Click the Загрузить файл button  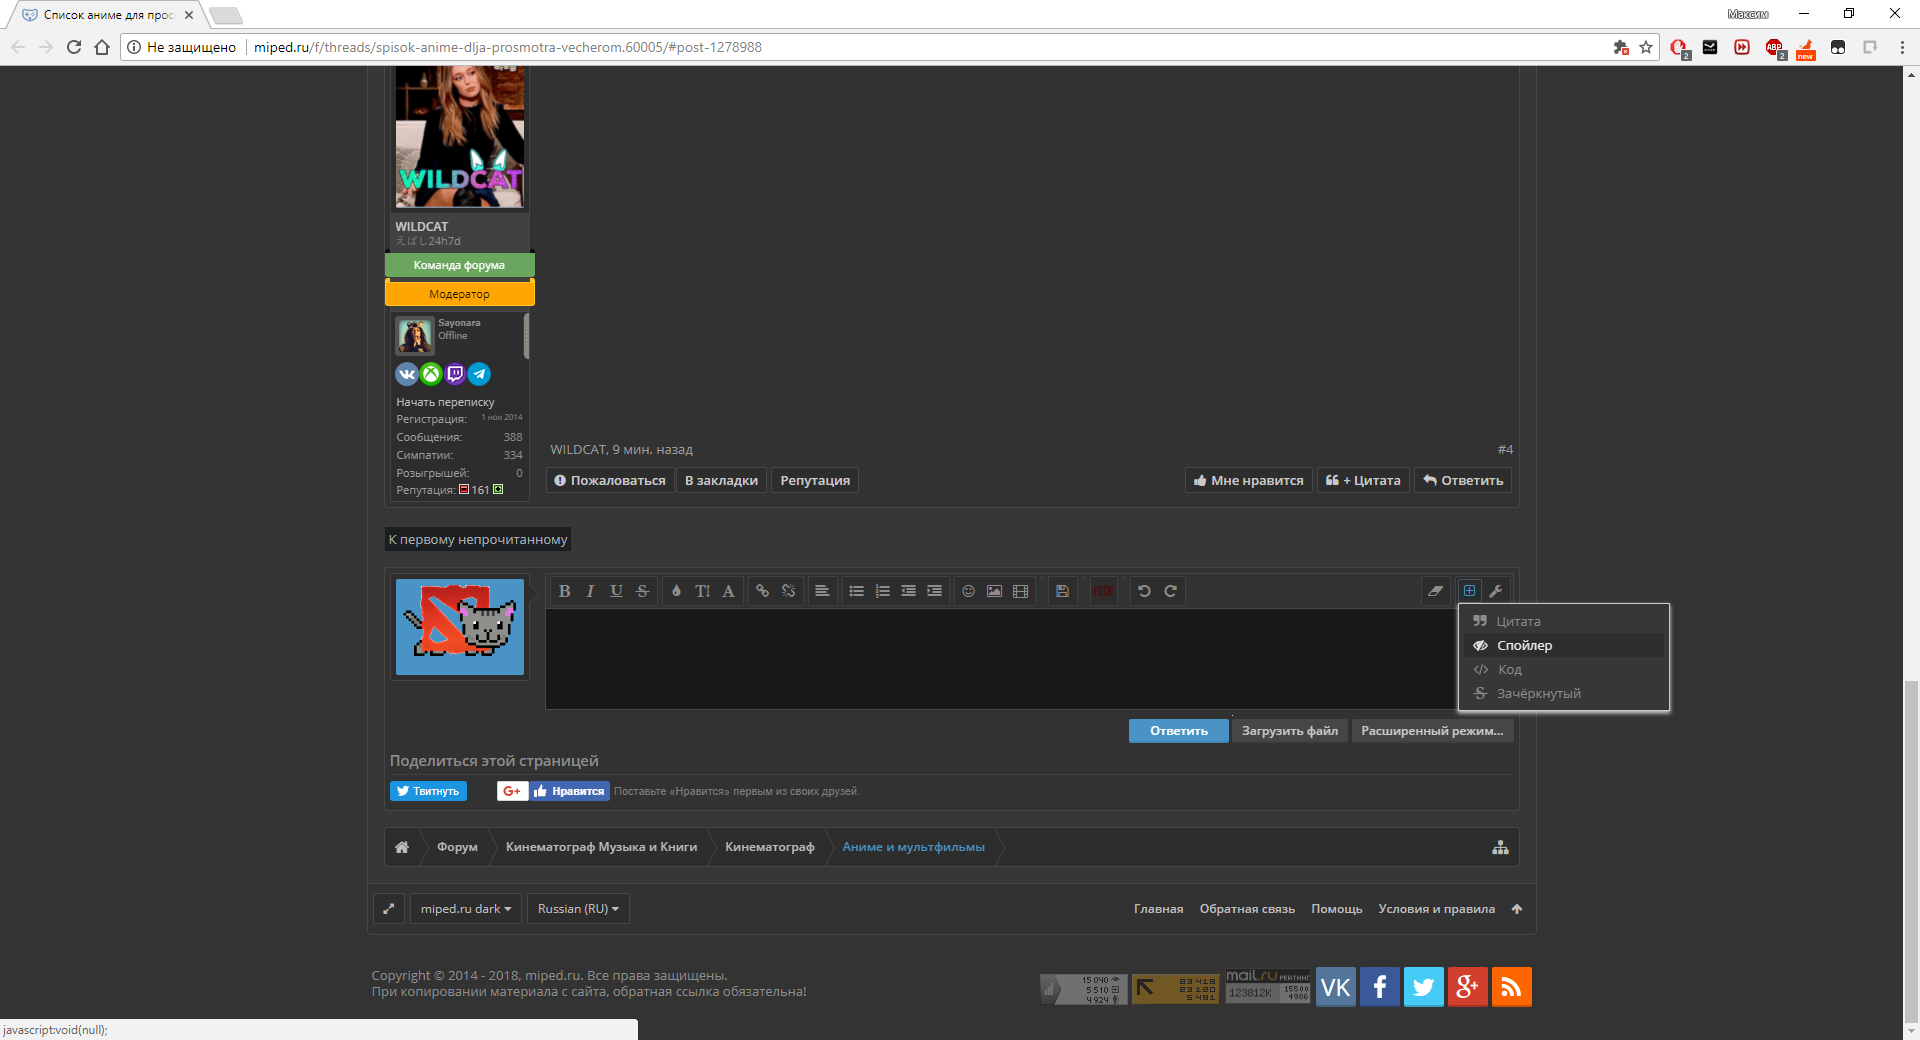[1290, 731]
